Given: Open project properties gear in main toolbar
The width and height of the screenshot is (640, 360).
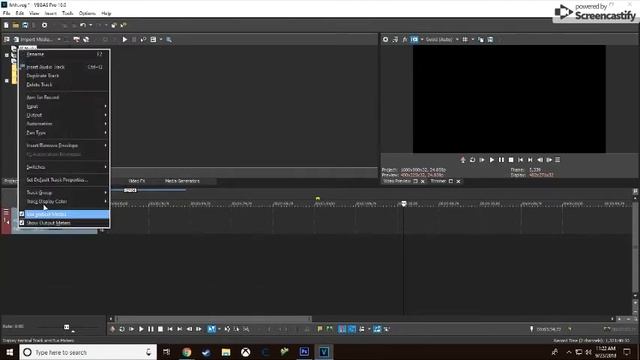Looking at the screenshot, I should (x=44, y=25).
